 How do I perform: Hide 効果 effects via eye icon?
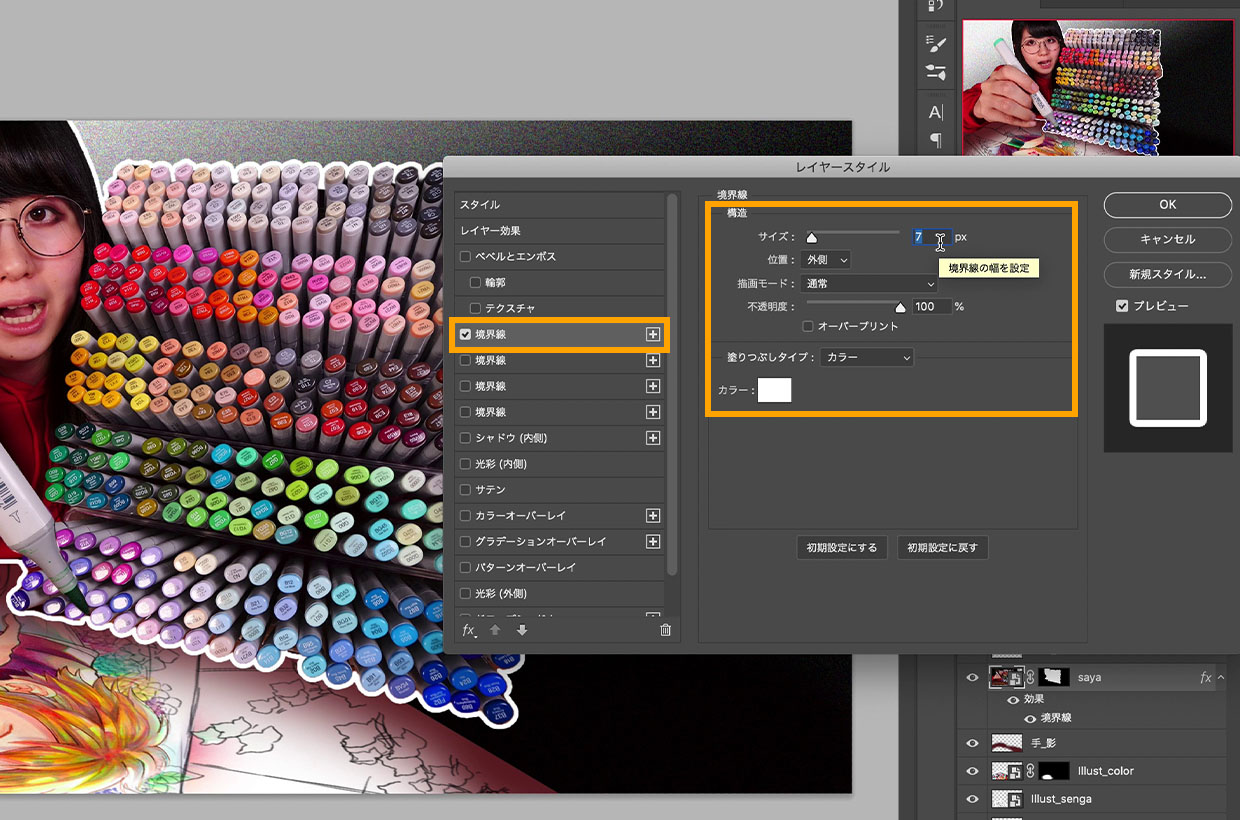click(1012, 699)
